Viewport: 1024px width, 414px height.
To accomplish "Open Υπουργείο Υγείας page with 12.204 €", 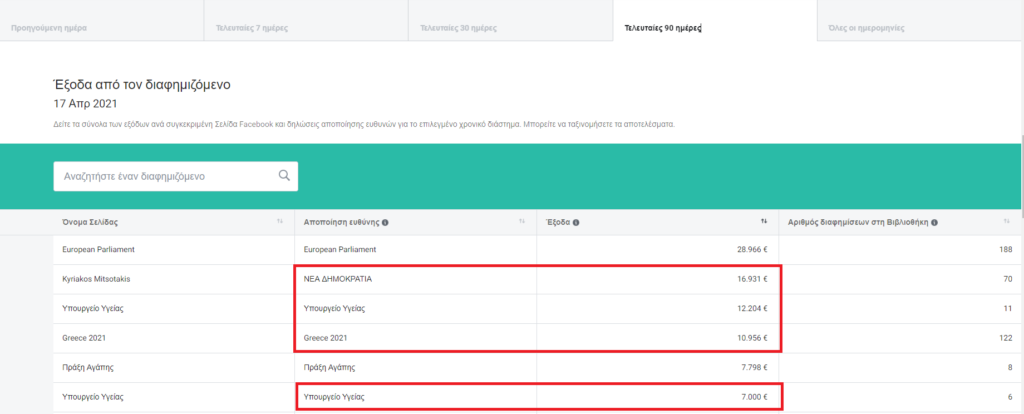I will 92,309.
